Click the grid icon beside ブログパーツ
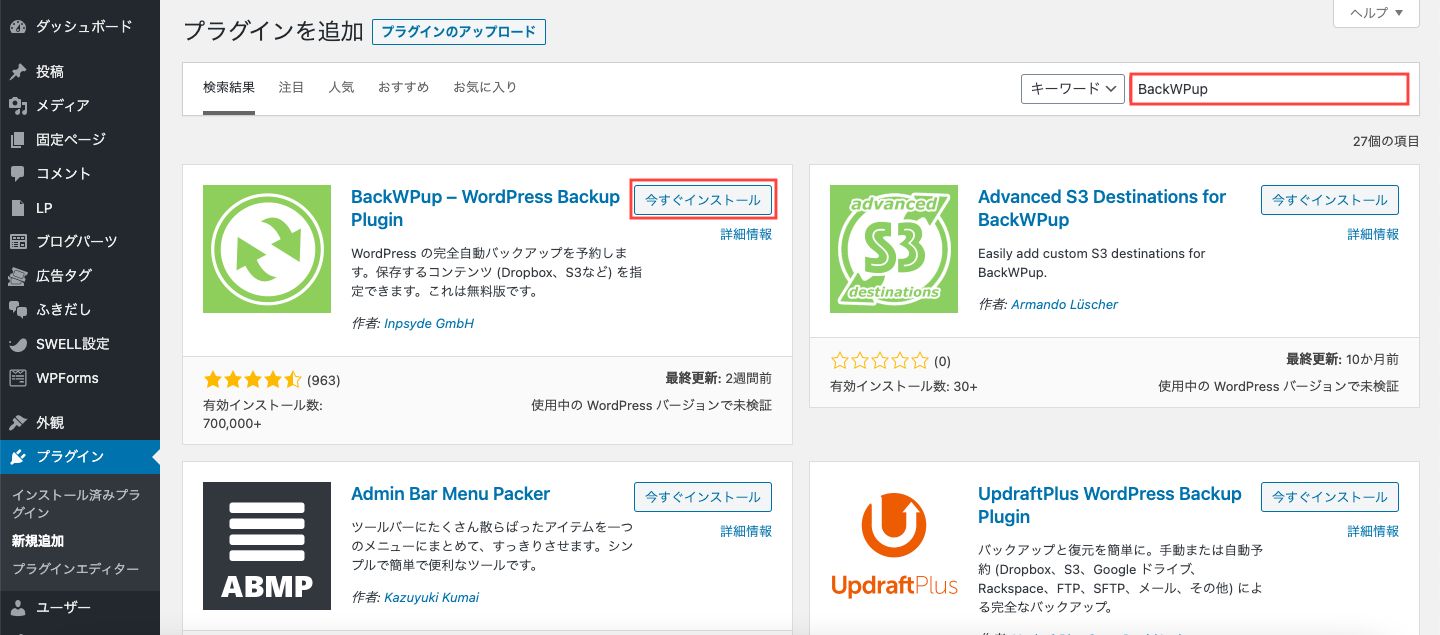Image resolution: width=1440 pixels, height=635 pixels. click(17, 242)
